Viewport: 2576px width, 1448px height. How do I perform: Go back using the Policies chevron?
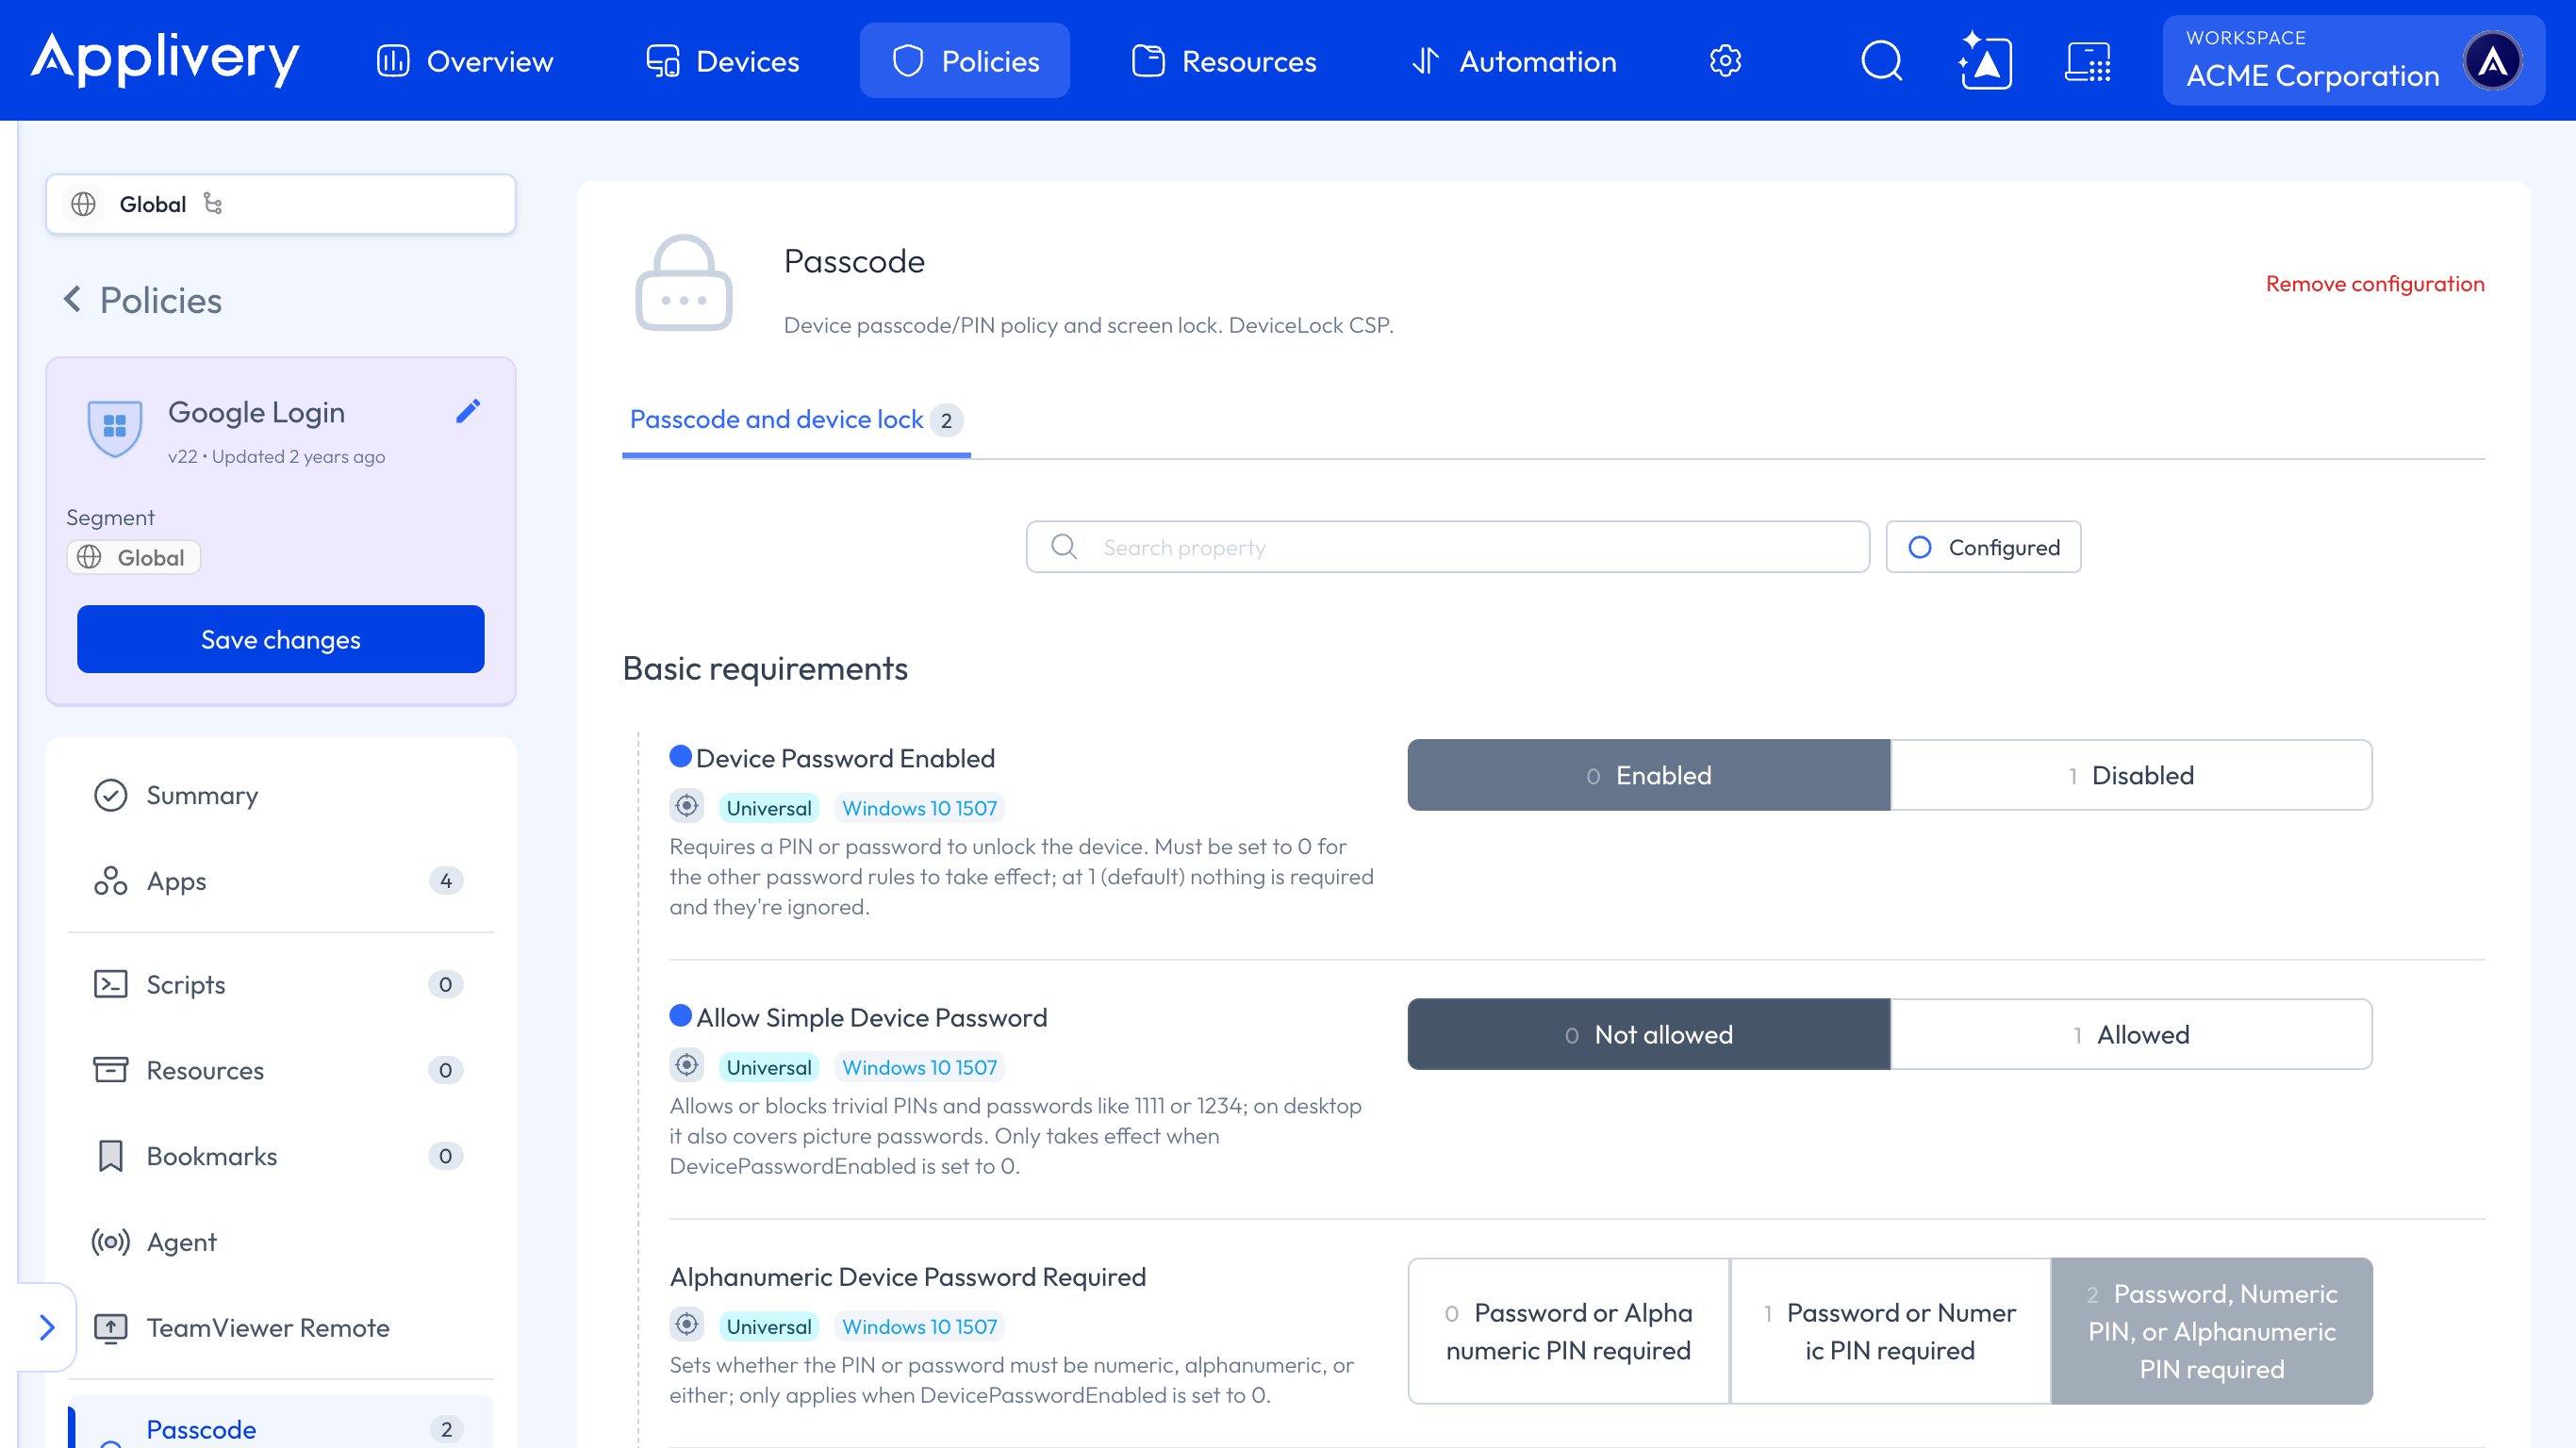pyautogui.click(x=72, y=299)
